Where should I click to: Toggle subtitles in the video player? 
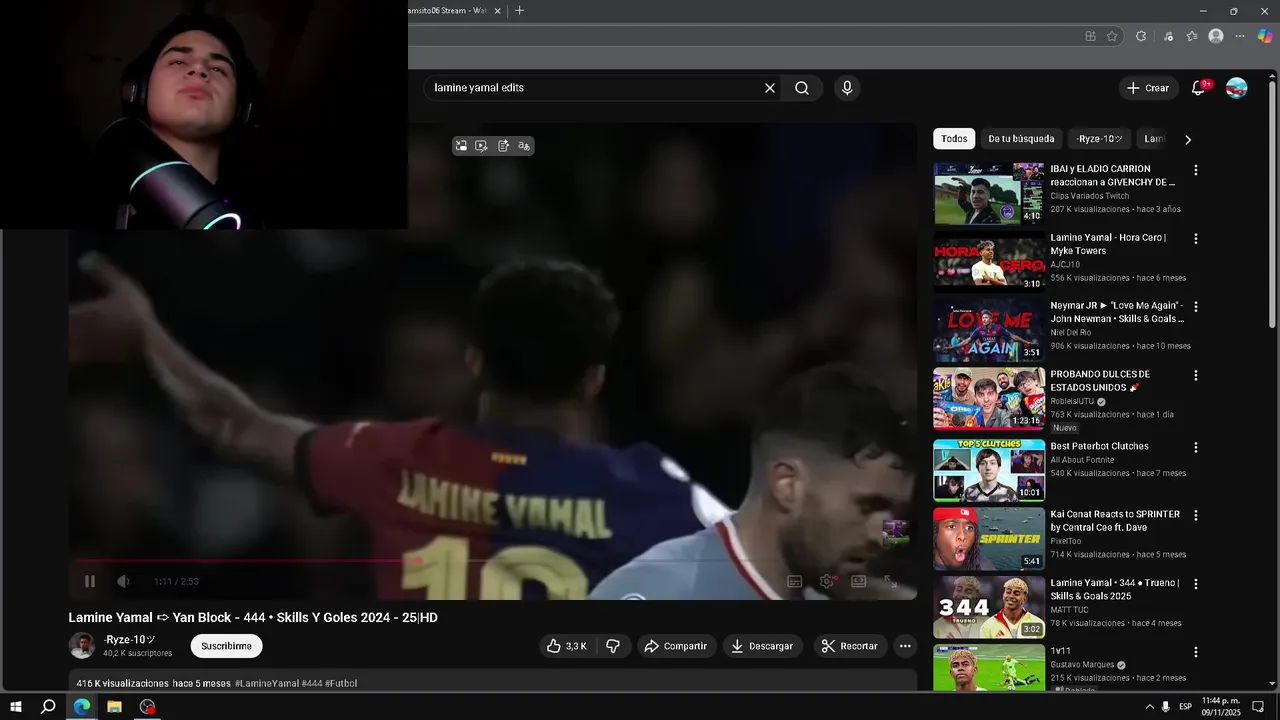tap(794, 581)
